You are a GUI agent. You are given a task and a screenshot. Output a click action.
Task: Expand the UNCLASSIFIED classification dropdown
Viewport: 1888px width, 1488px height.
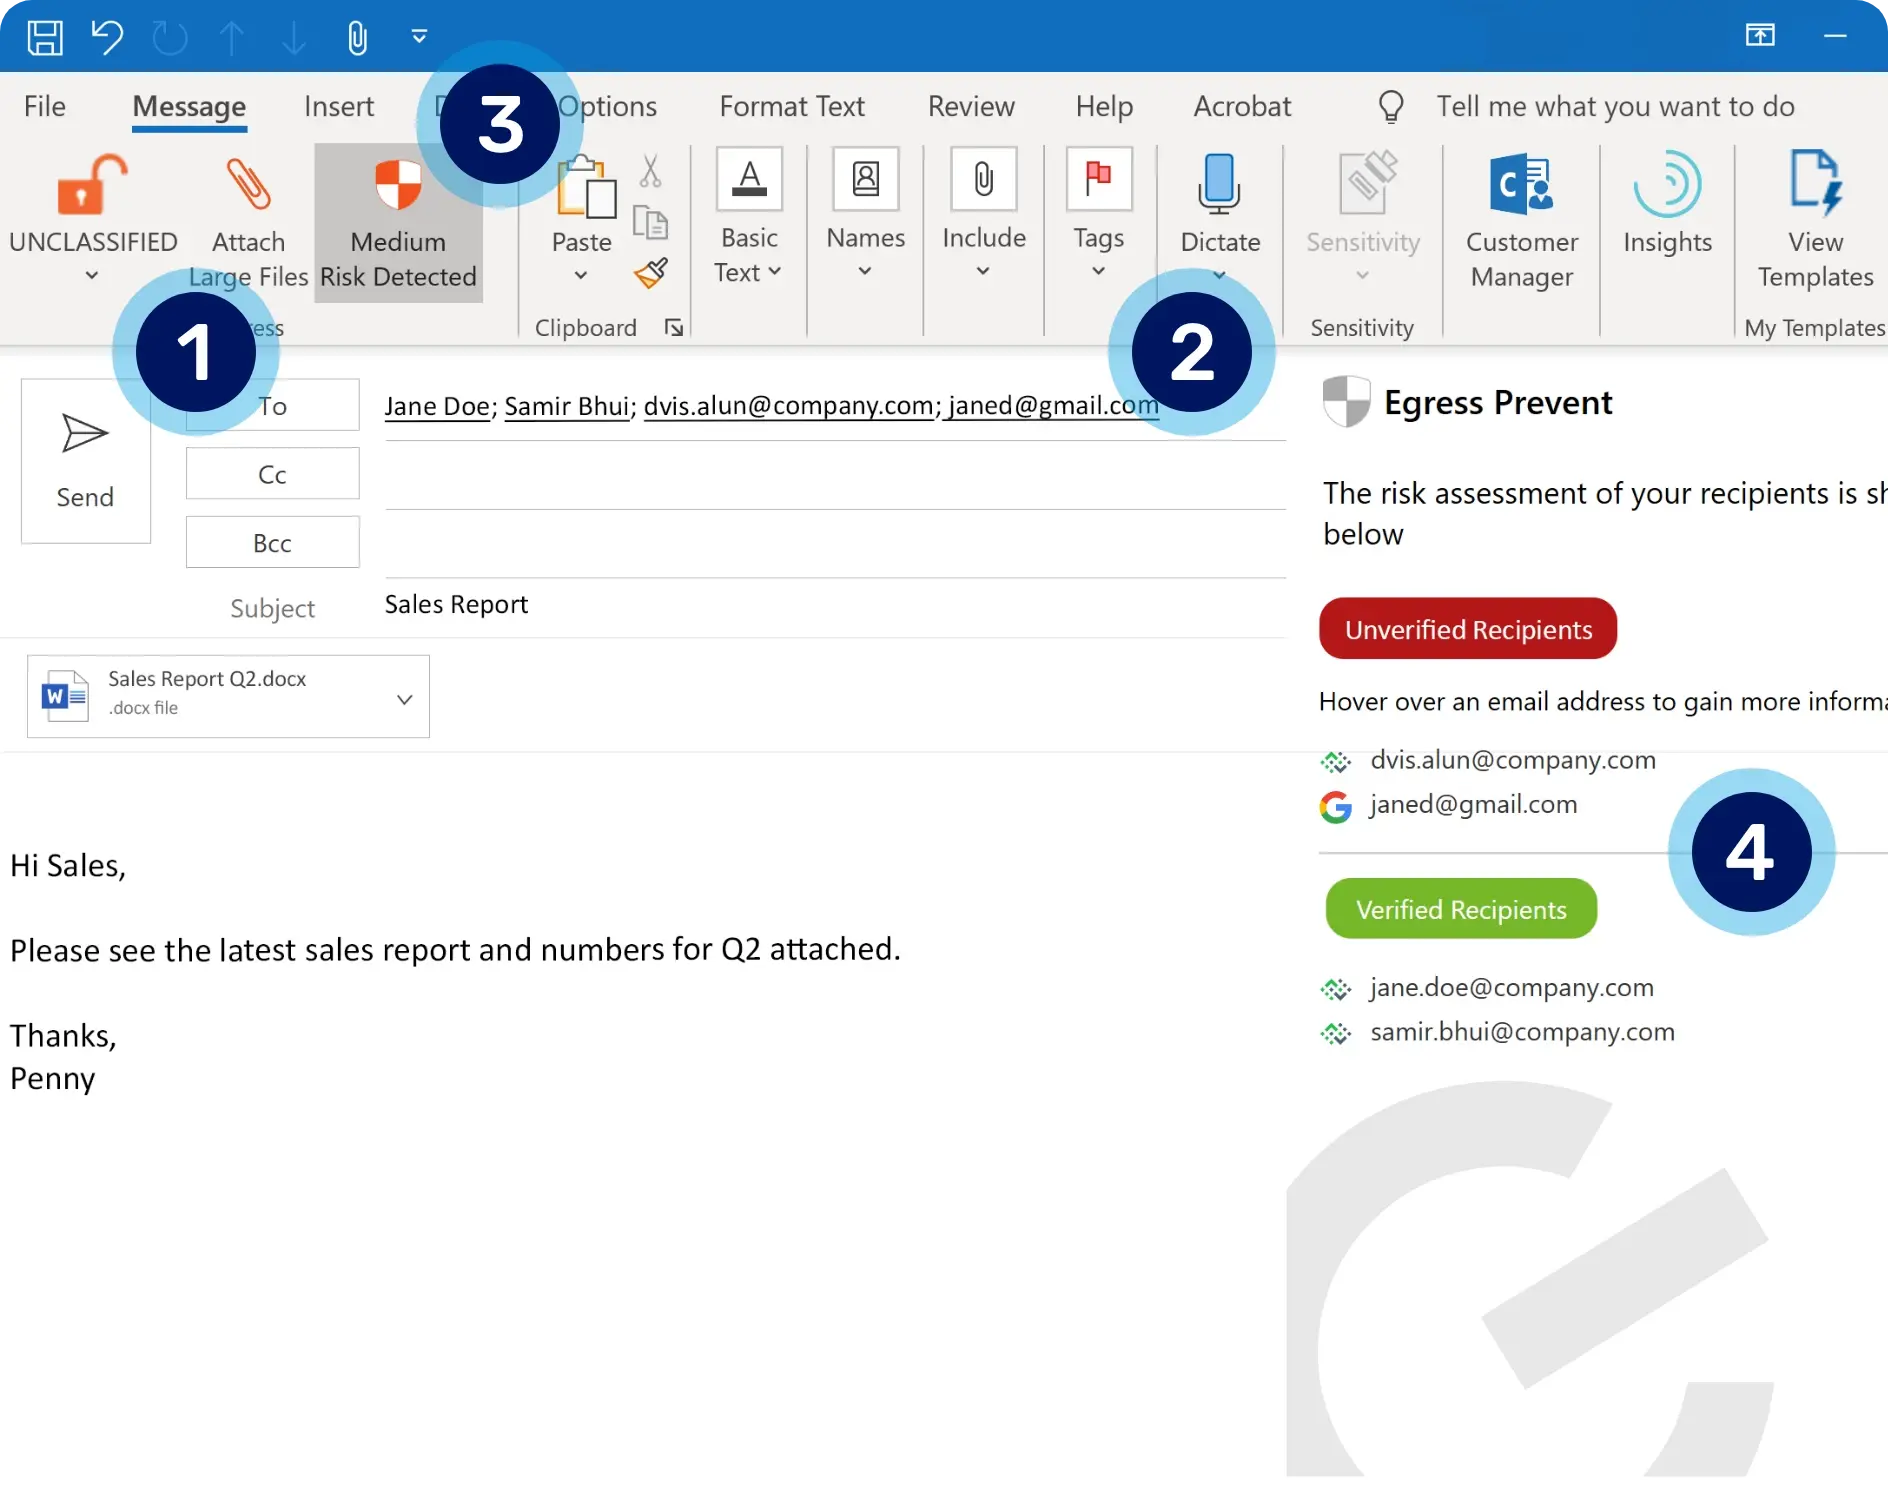[x=92, y=276]
